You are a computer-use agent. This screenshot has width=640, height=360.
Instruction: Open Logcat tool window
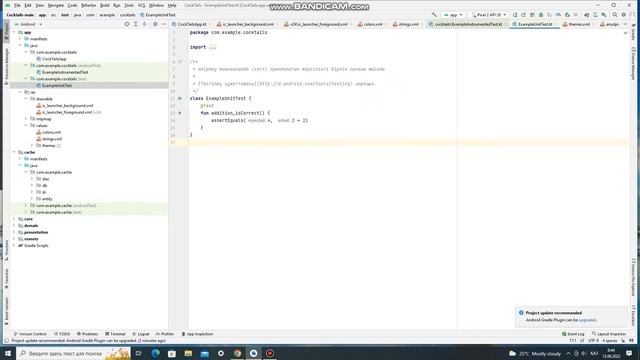[141, 334]
